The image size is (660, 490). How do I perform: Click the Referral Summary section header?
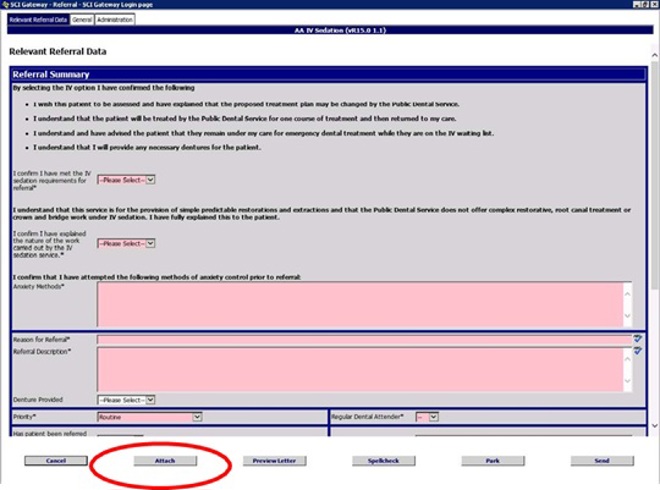328,75
